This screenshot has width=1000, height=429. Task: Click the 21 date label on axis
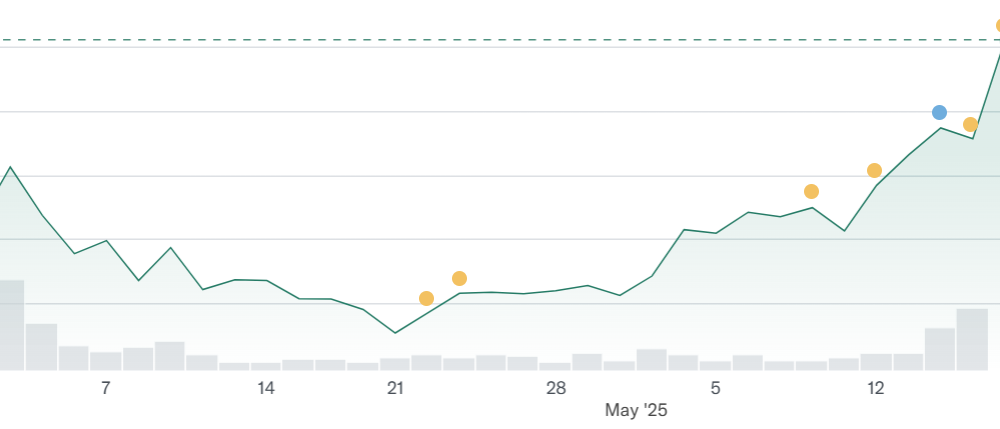[395, 388]
